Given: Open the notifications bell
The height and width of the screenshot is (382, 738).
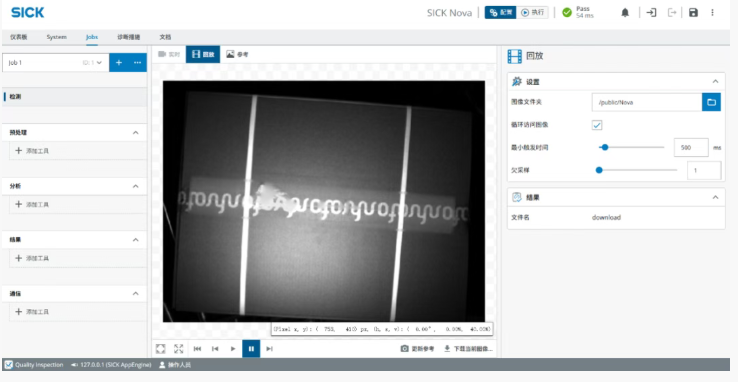Looking at the screenshot, I should pyautogui.click(x=625, y=13).
